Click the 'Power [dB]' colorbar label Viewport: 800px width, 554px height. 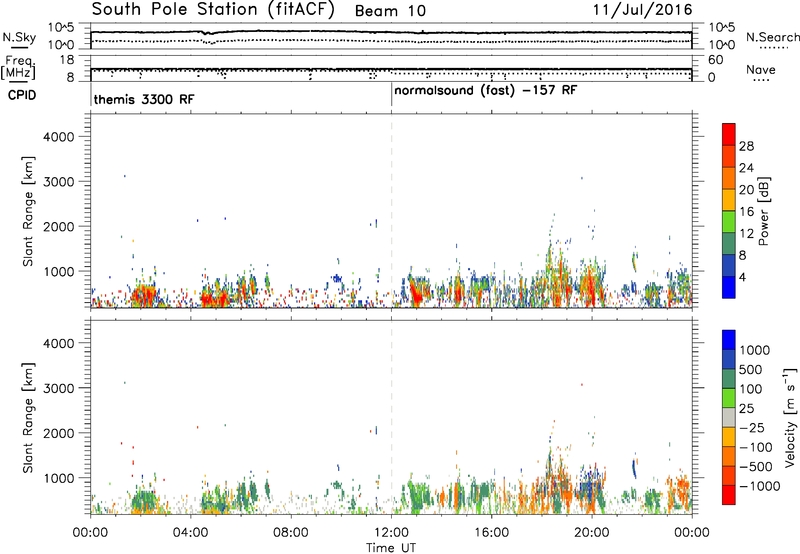click(763, 211)
